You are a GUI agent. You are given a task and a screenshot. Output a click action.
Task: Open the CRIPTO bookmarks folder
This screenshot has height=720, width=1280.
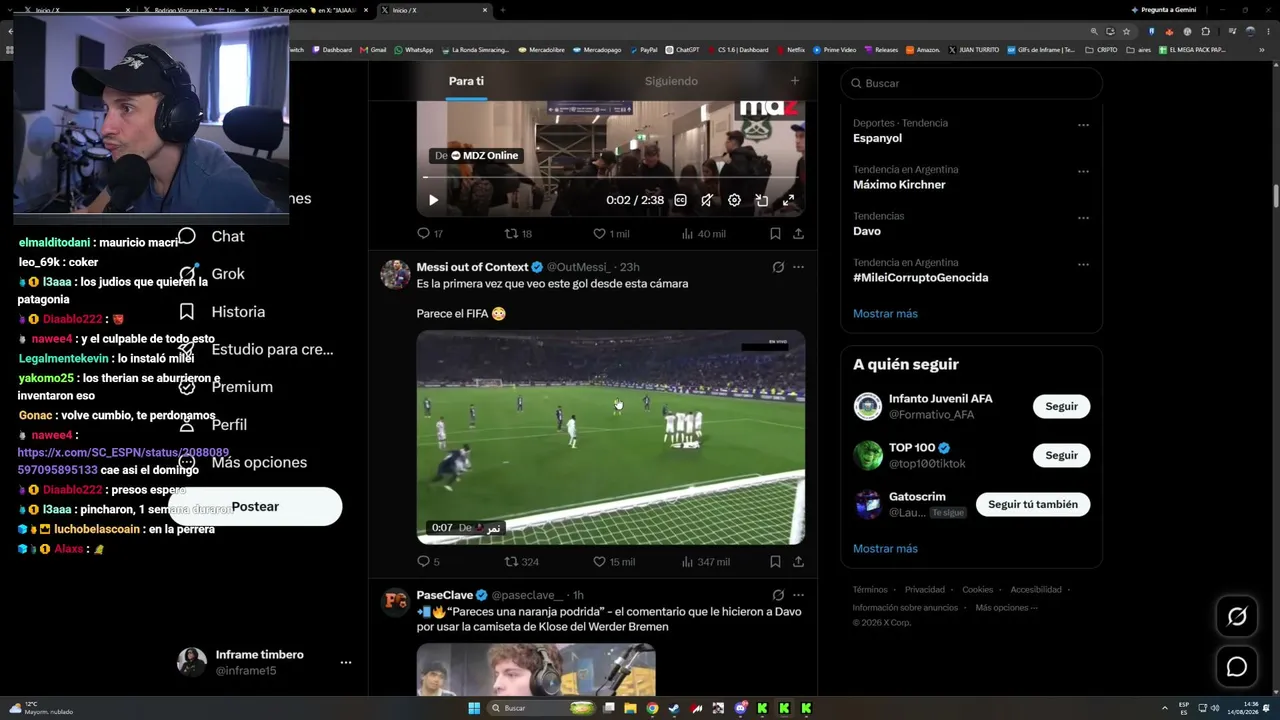click(x=1101, y=50)
